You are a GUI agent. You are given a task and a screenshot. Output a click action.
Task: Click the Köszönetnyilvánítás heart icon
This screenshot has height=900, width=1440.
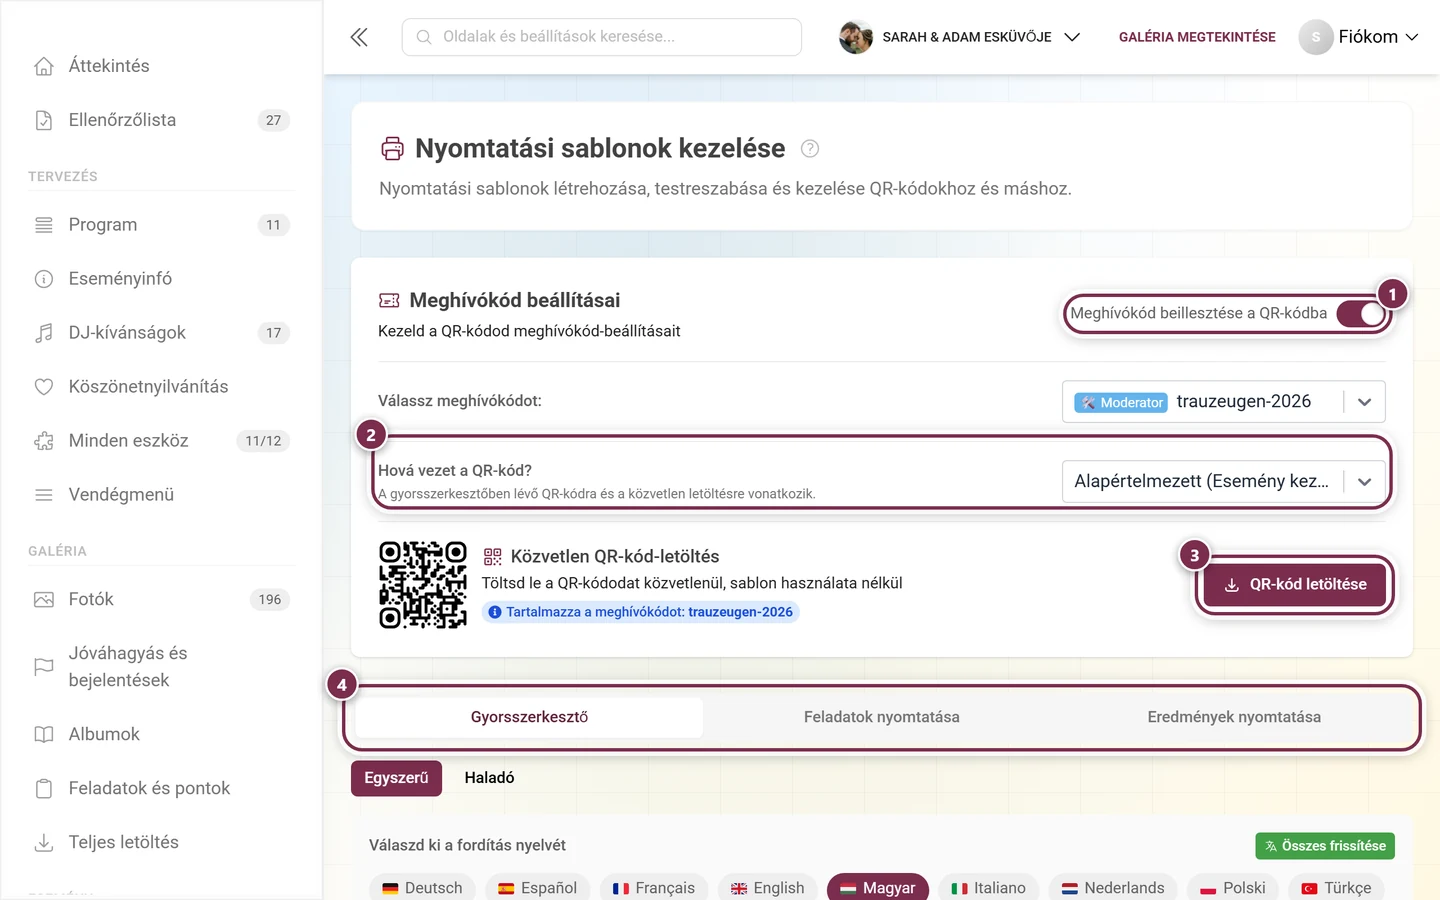click(44, 387)
